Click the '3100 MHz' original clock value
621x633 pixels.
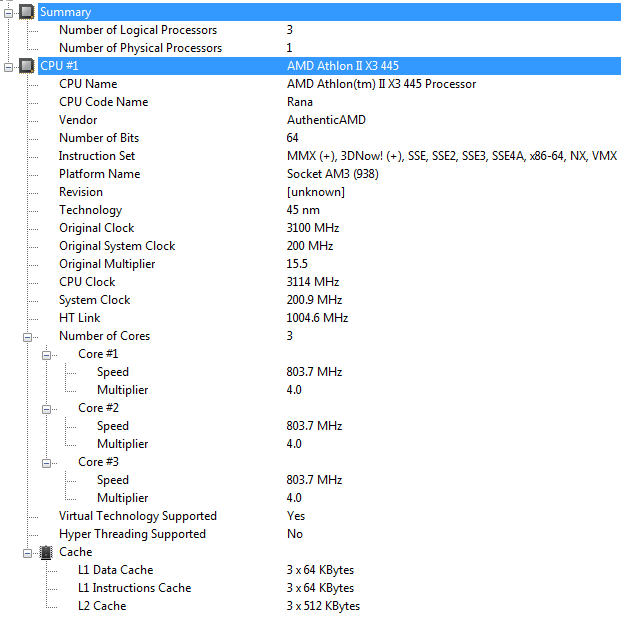tap(313, 228)
